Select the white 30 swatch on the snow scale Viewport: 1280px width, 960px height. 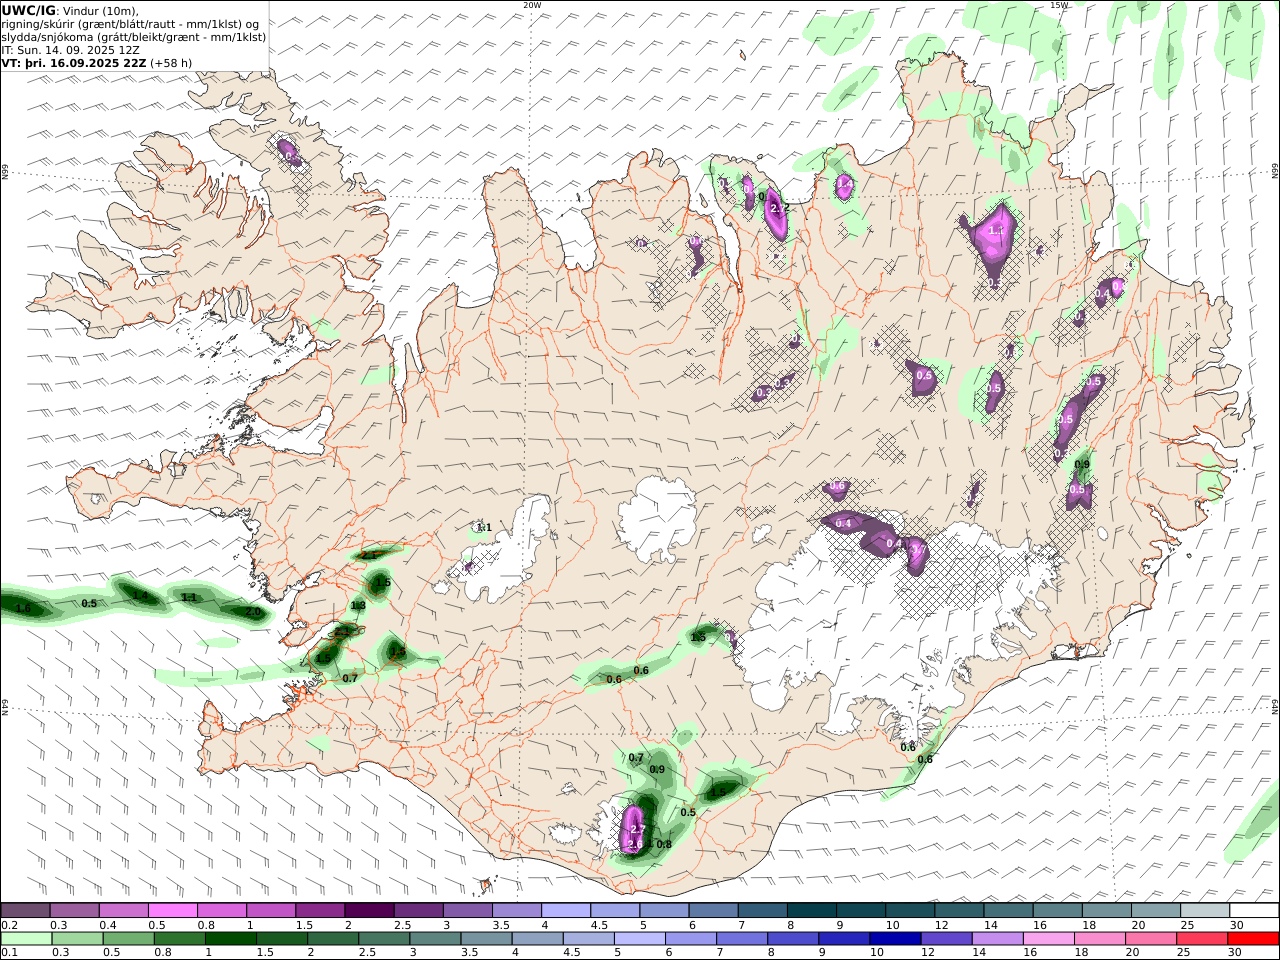point(1254,910)
